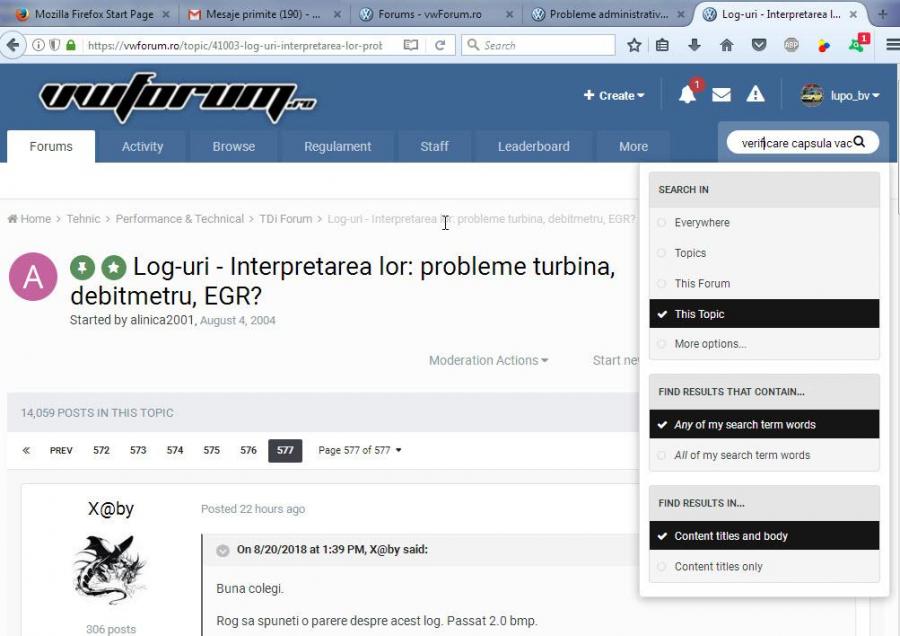Click the Firefox home icon
900x636 pixels.
727,45
